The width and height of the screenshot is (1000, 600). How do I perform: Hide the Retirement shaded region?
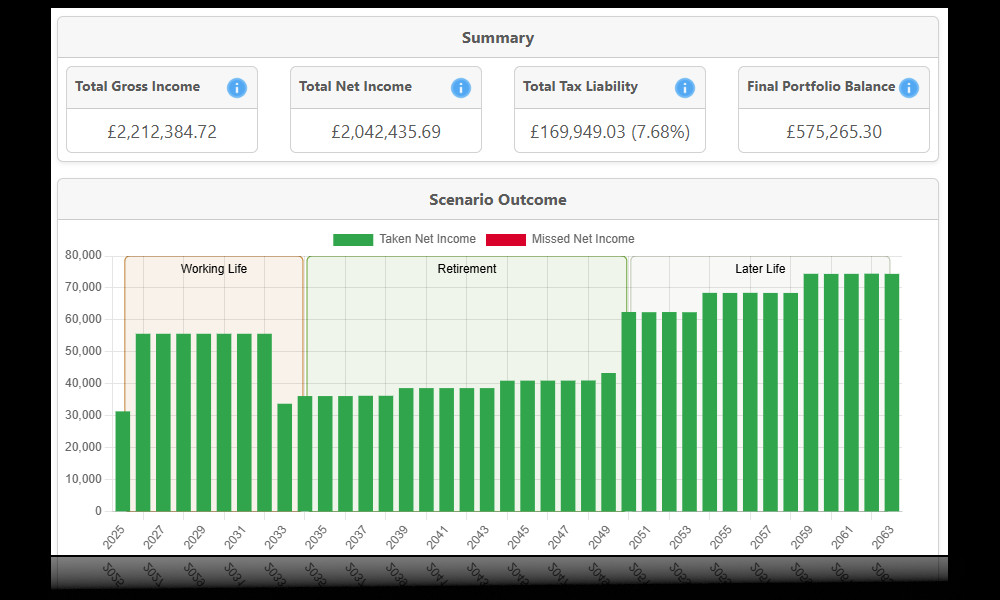[466, 269]
